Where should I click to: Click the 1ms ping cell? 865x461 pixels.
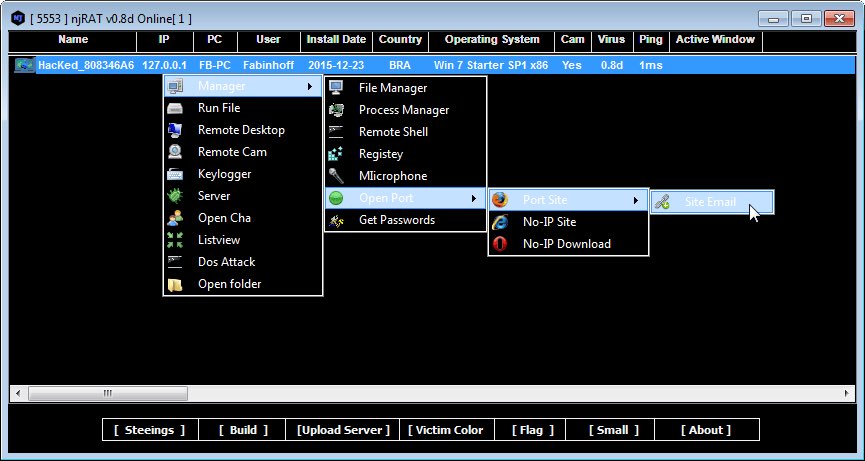point(651,66)
